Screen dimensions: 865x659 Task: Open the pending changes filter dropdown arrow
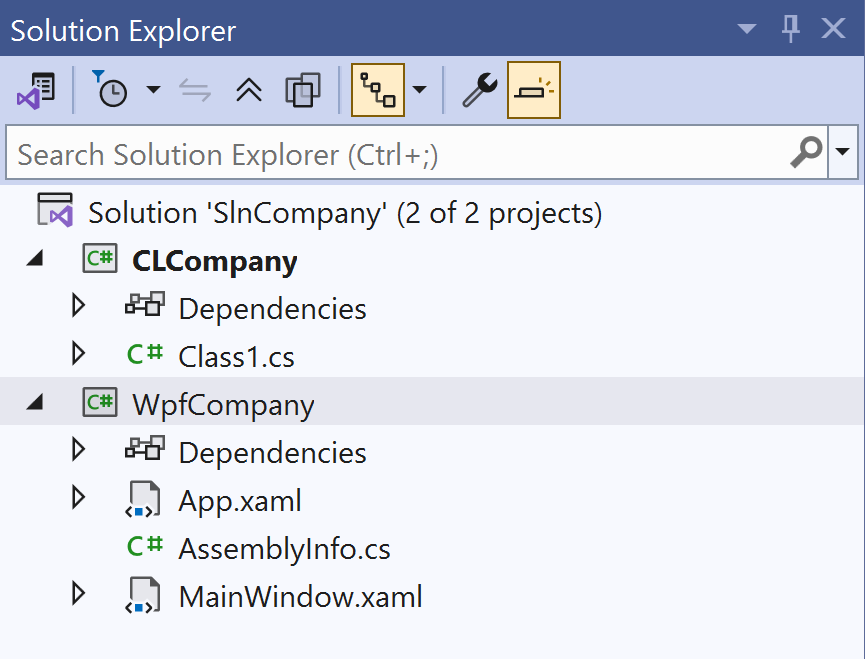click(153, 90)
